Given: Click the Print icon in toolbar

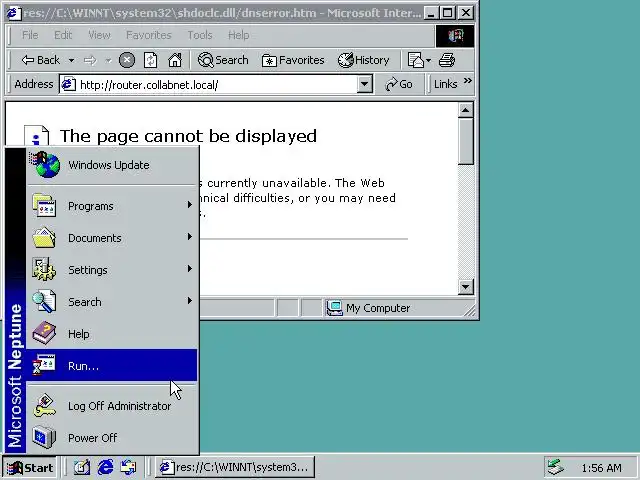Looking at the screenshot, I should coord(447,60).
